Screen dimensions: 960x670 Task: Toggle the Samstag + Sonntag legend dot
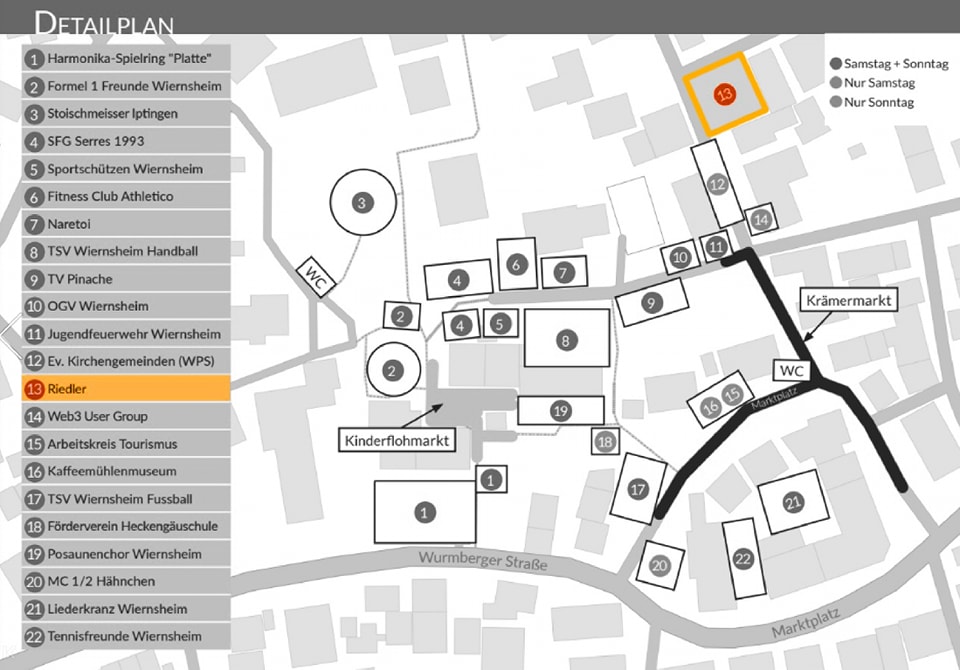[836, 63]
